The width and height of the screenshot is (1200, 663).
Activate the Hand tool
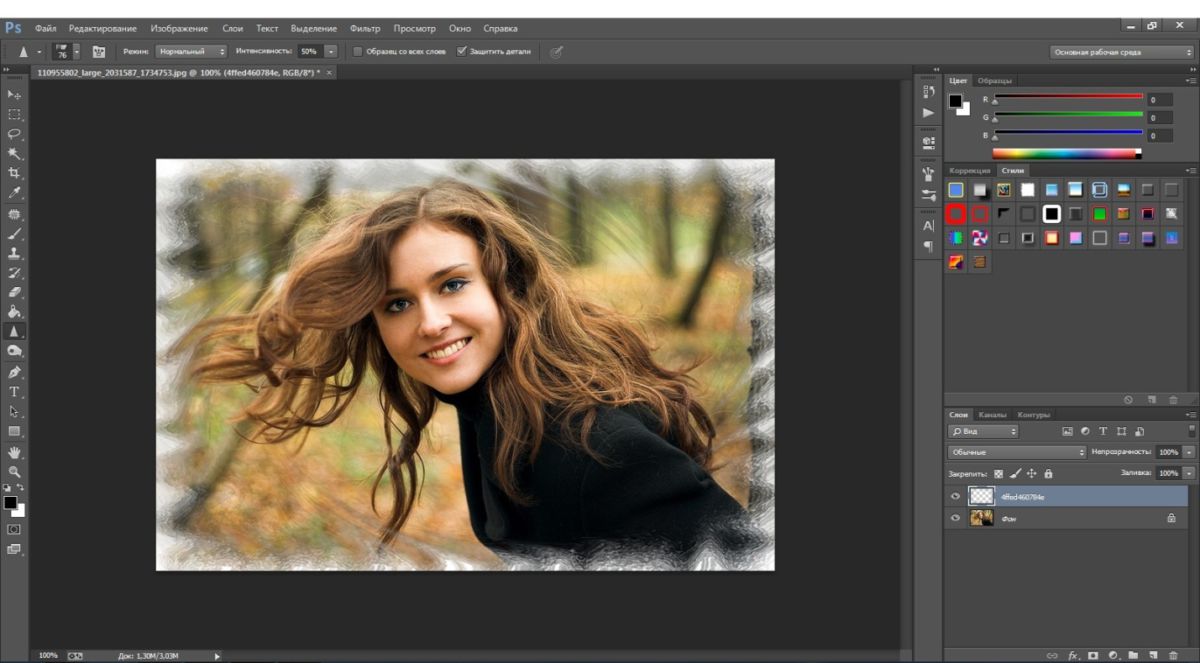(x=14, y=452)
